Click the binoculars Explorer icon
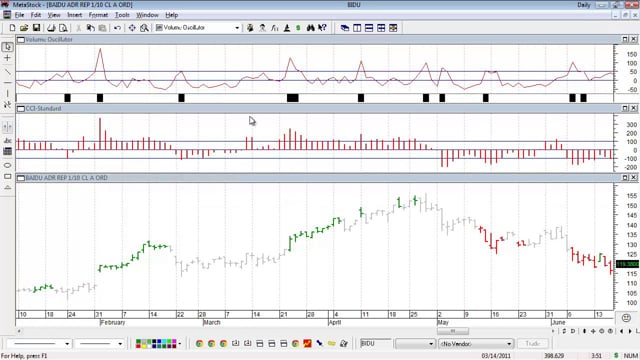 click(x=311, y=28)
